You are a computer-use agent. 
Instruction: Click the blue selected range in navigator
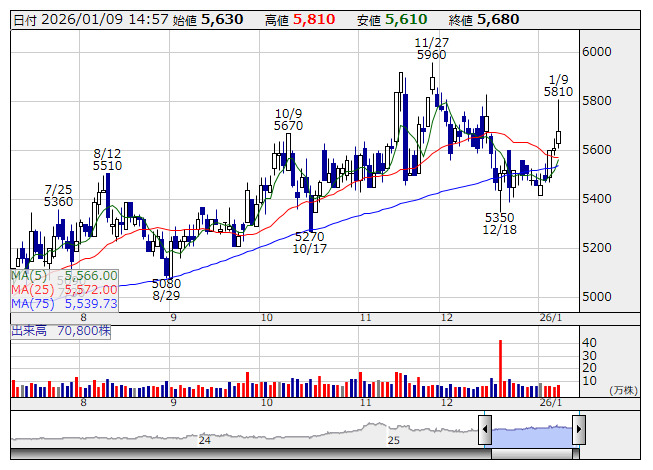click(532, 436)
